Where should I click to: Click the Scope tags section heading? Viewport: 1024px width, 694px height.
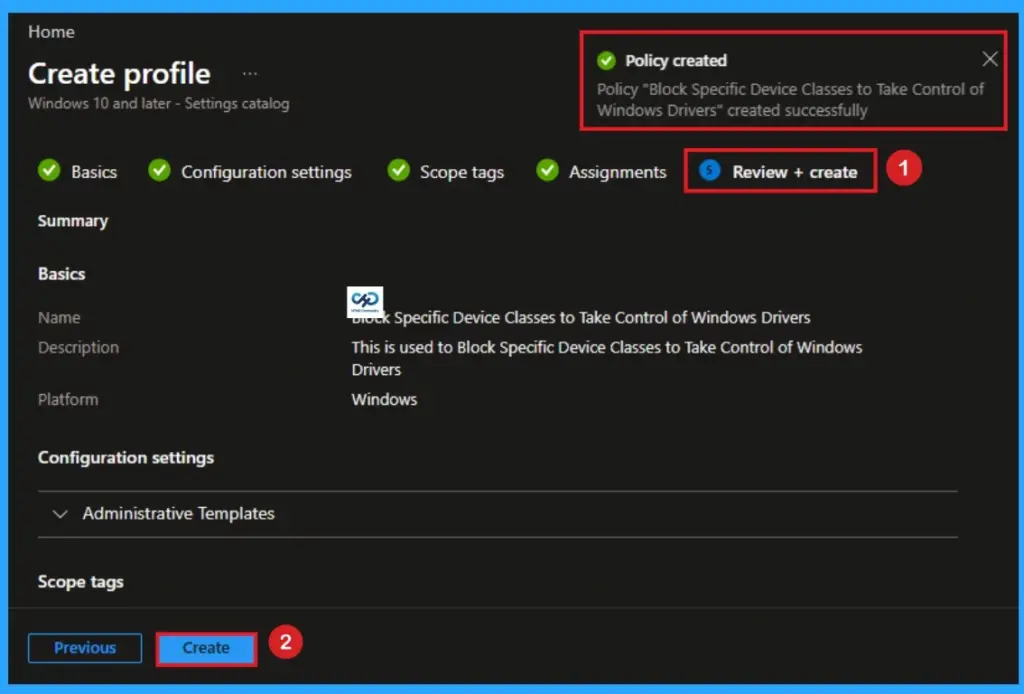tap(81, 582)
